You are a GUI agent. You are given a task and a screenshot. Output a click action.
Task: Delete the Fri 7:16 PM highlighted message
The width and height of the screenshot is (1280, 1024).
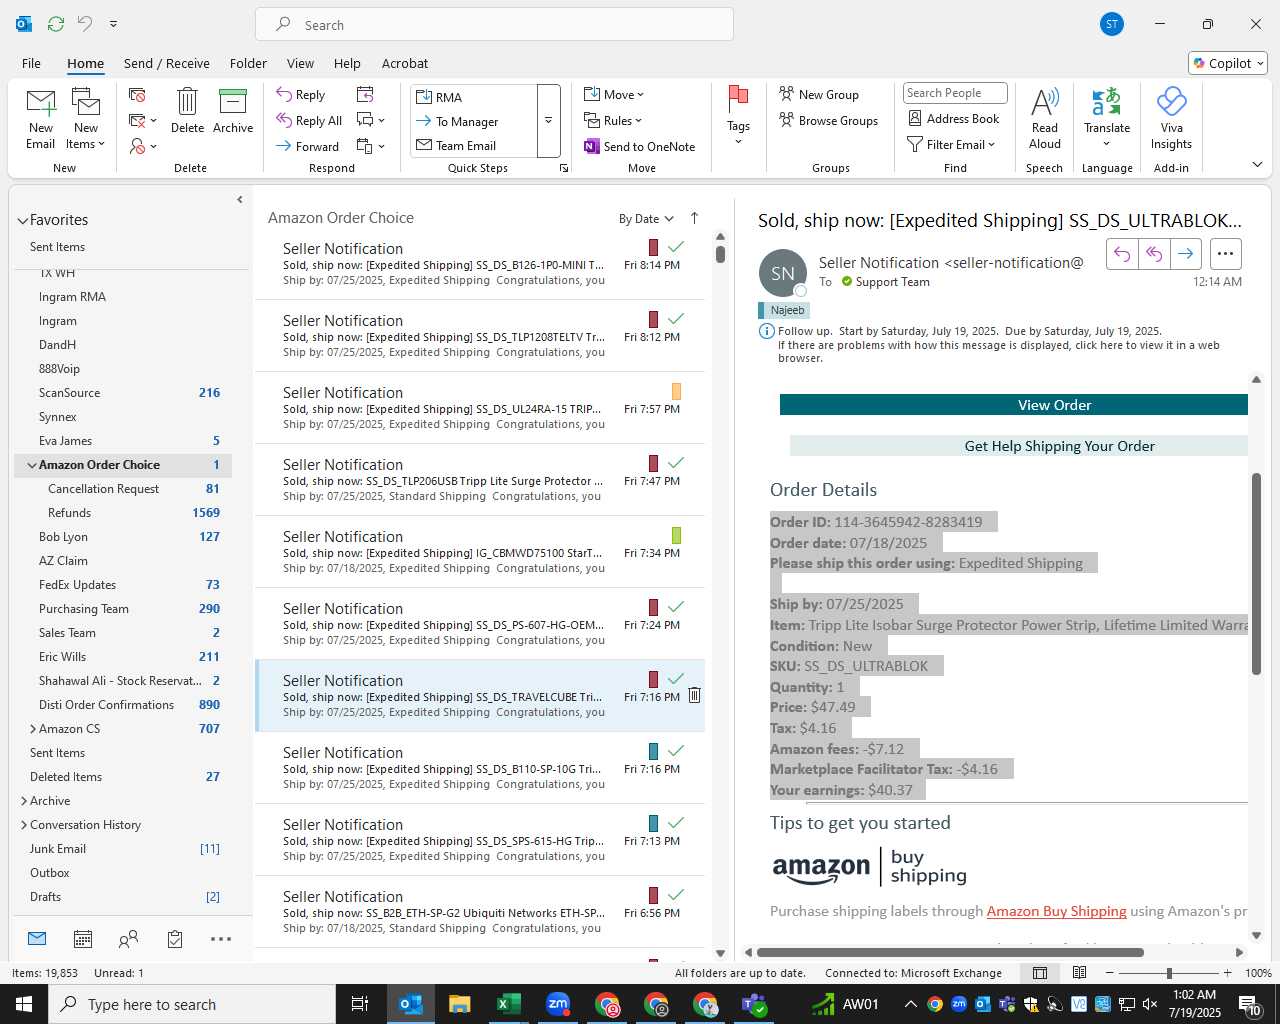point(695,695)
